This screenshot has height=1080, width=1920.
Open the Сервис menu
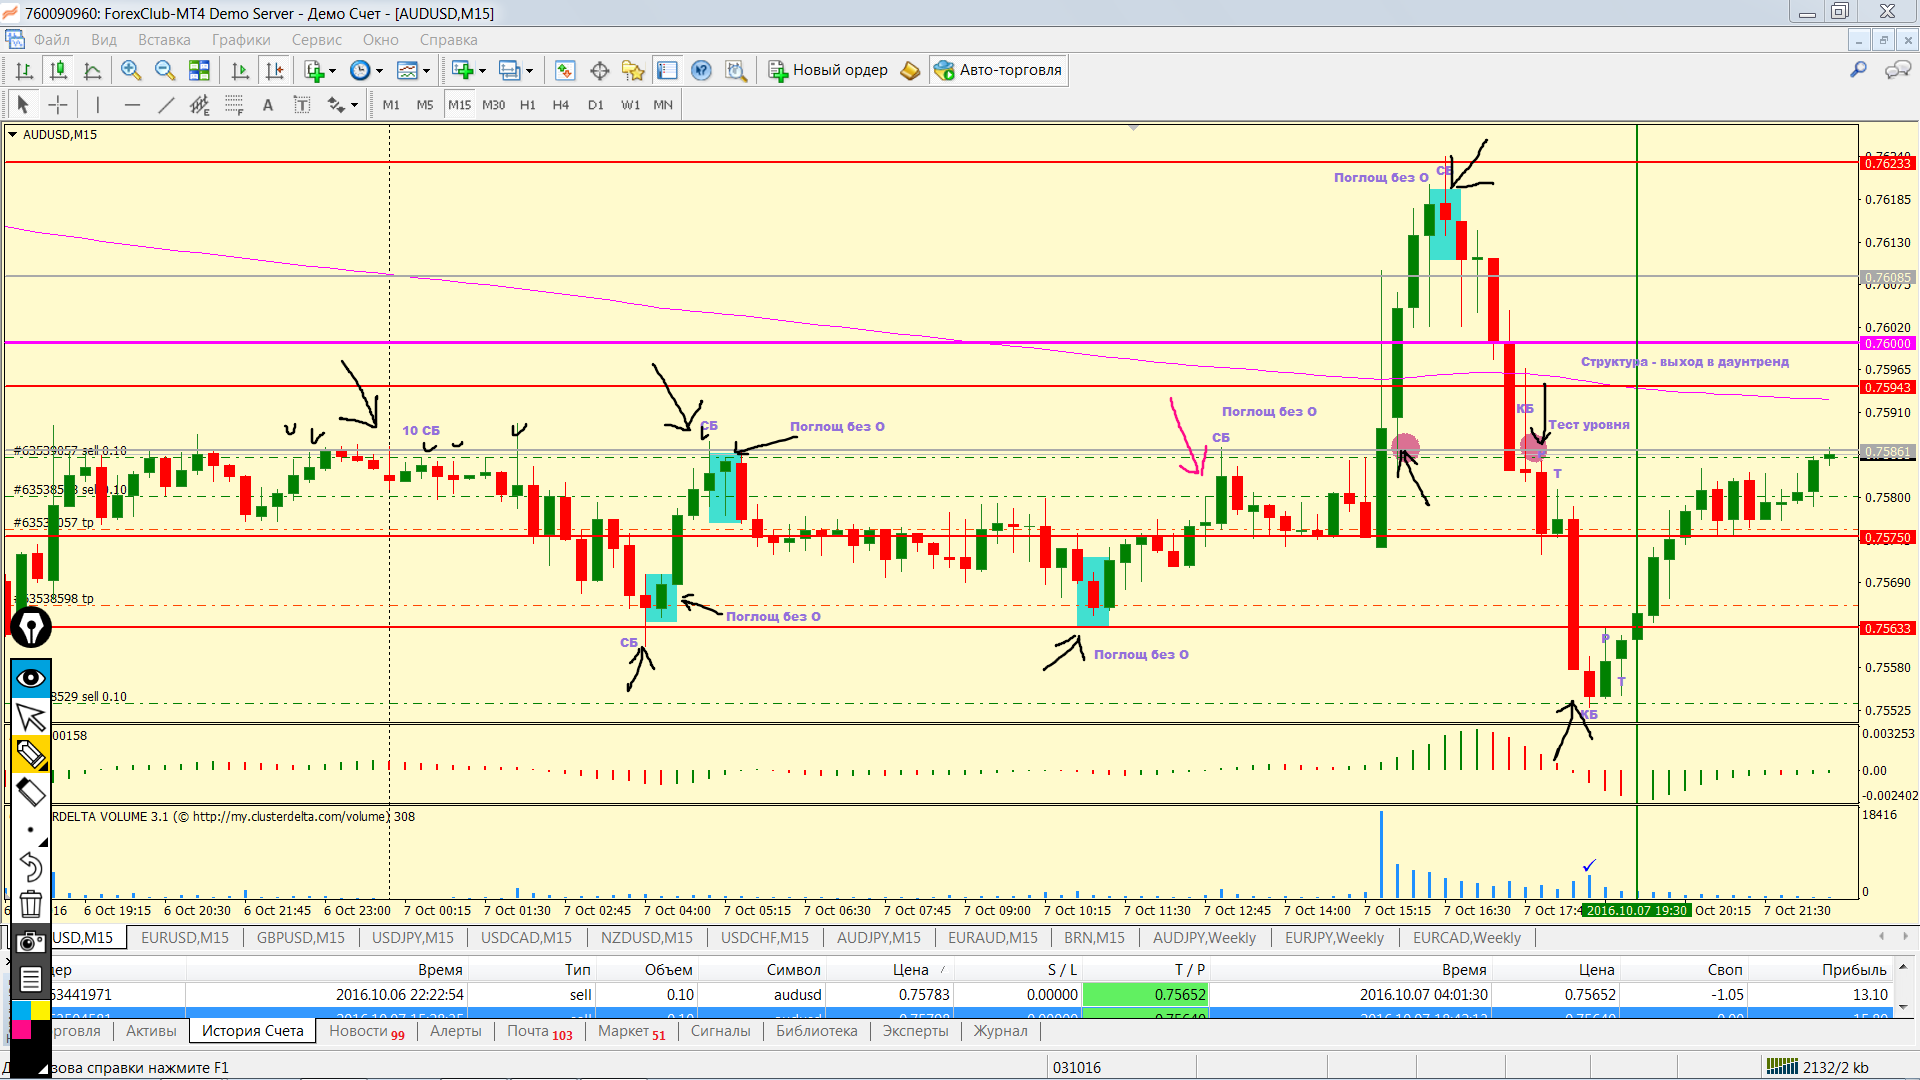click(x=317, y=40)
